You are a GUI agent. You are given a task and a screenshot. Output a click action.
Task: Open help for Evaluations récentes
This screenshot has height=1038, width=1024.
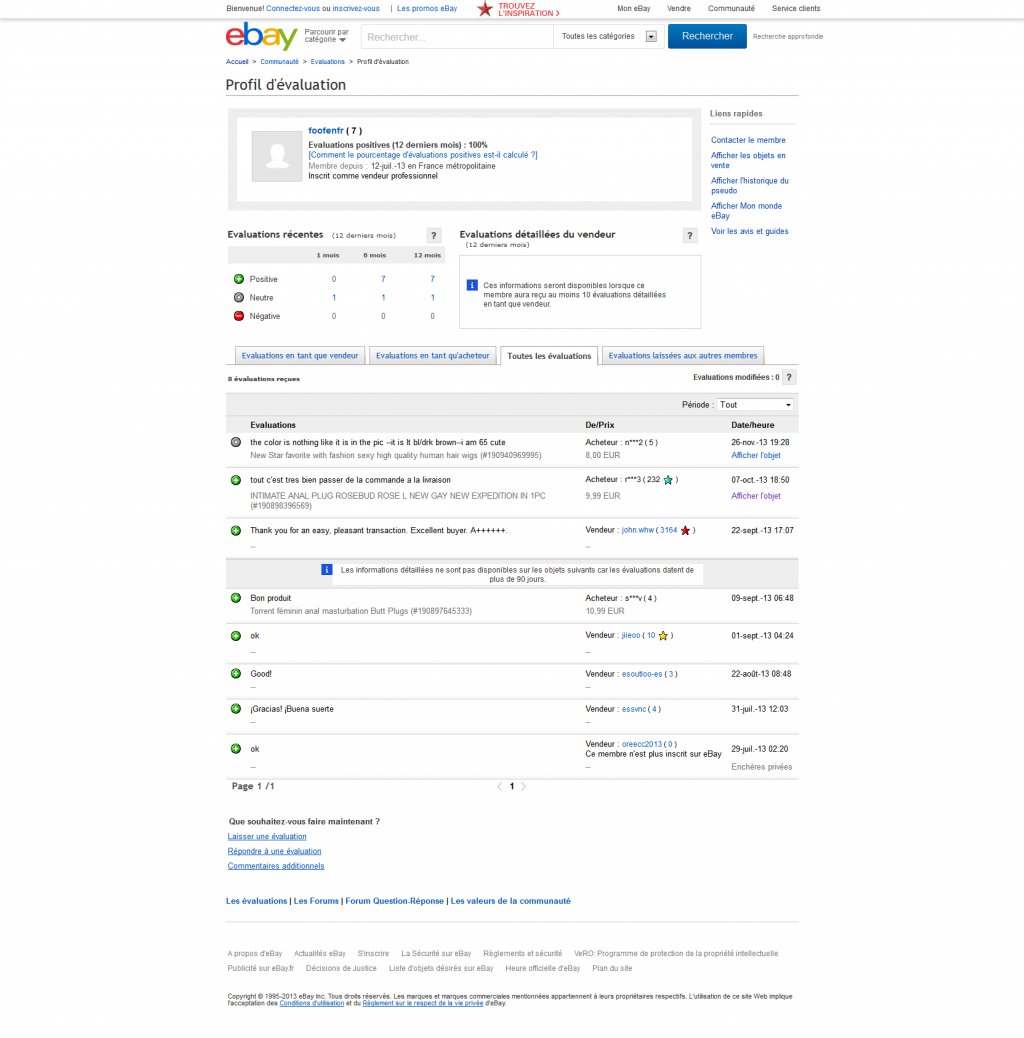point(434,236)
